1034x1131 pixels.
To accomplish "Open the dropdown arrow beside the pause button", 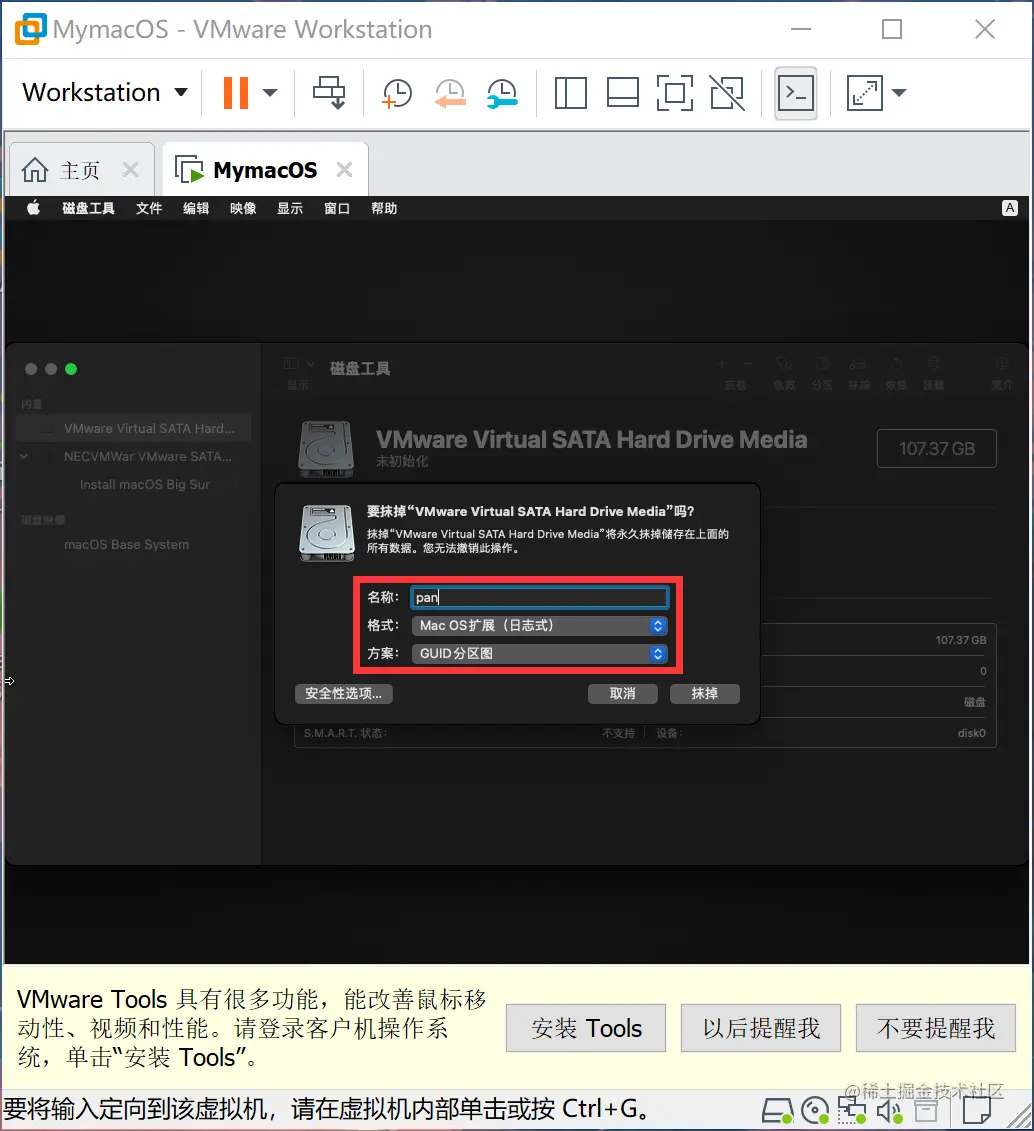I will [x=270, y=92].
